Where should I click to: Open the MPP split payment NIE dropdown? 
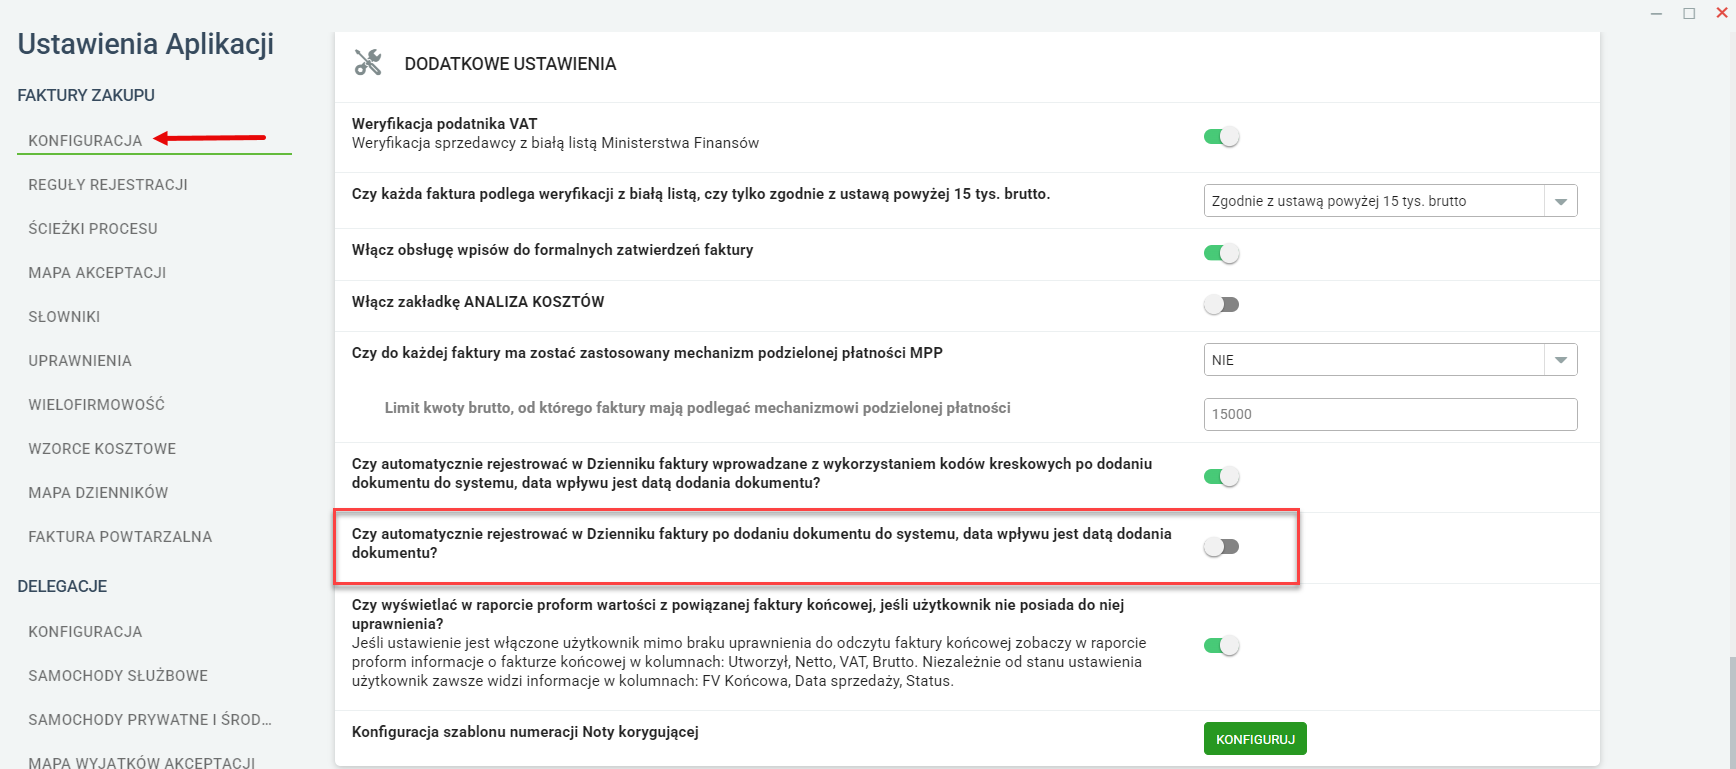pyautogui.click(x=1390, y=360)
